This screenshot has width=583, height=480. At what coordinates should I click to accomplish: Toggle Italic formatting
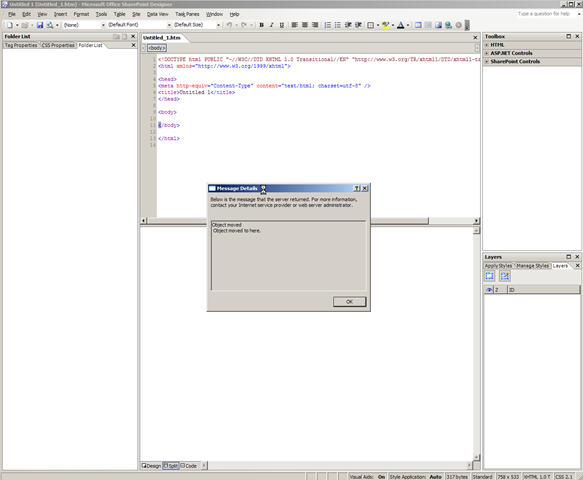(271, 25)
